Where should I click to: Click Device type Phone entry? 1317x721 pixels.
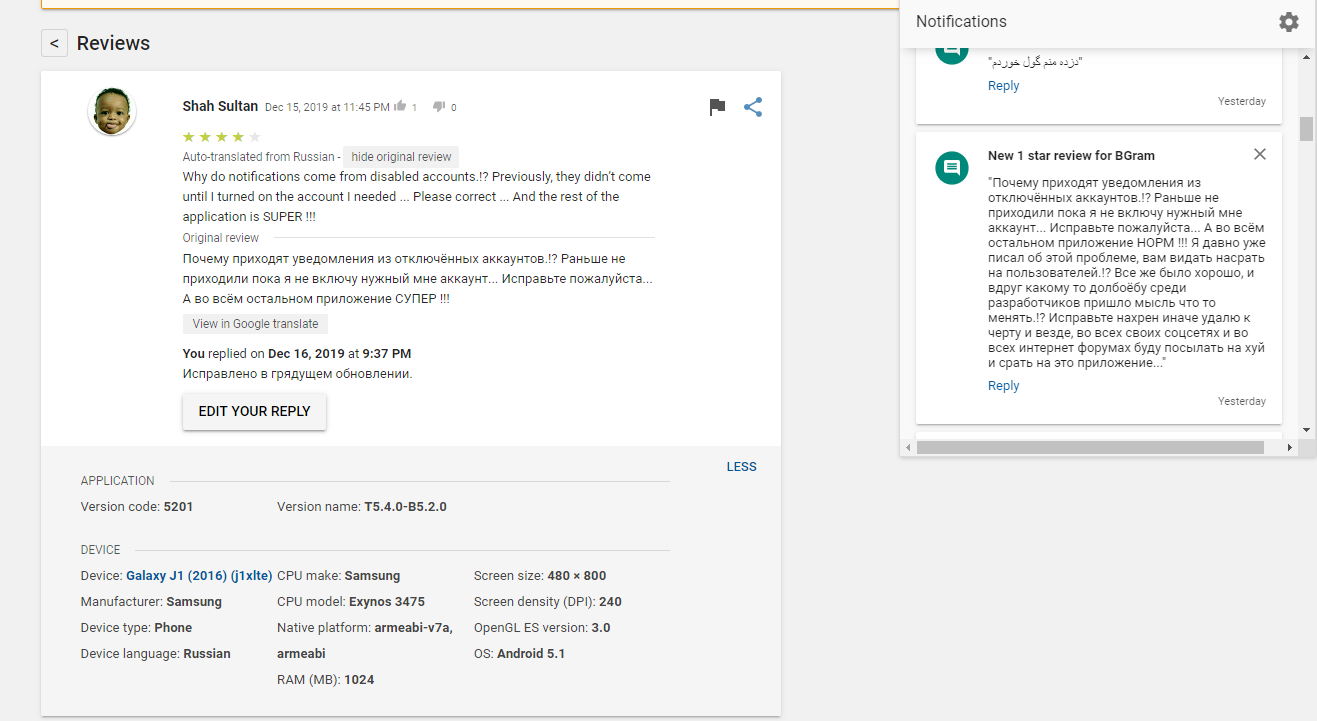coord(136,628)
